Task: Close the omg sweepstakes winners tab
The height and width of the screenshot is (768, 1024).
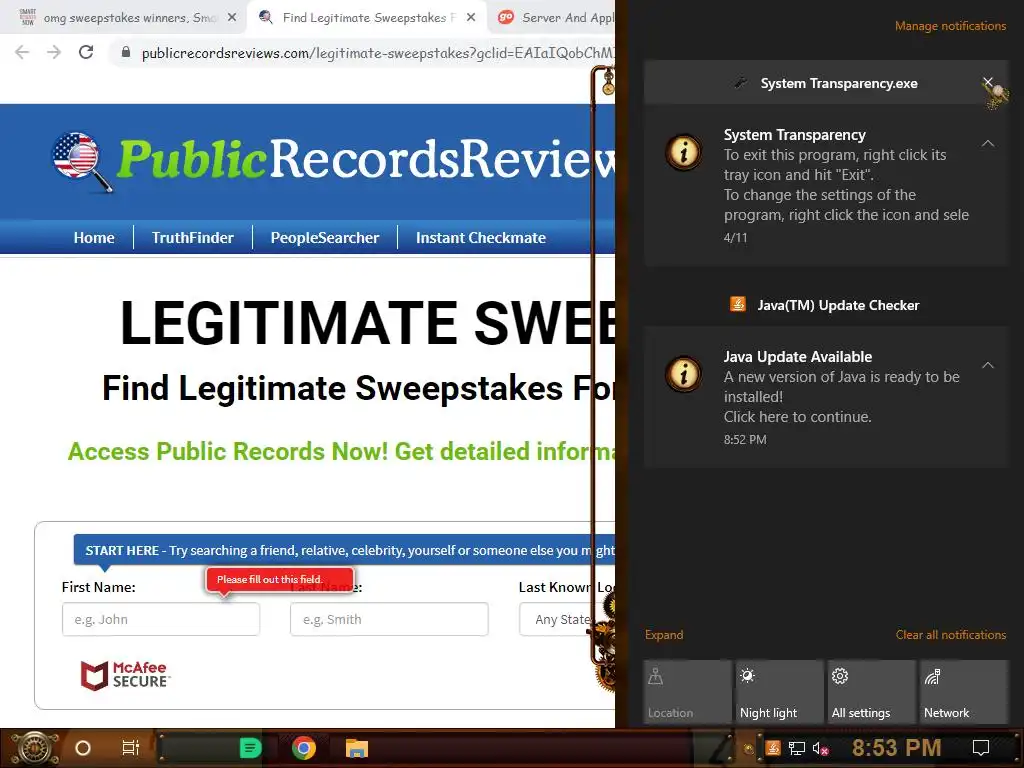Action: [x=232, y=18]
